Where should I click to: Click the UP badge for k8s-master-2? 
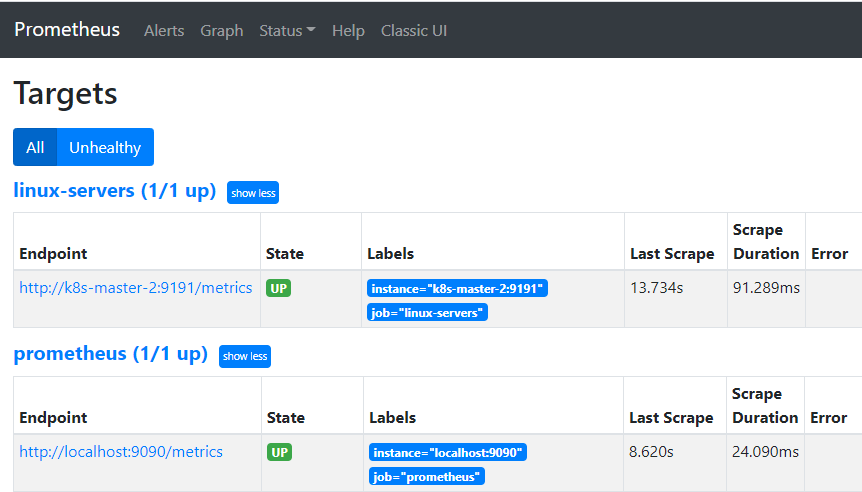(278, 288)
